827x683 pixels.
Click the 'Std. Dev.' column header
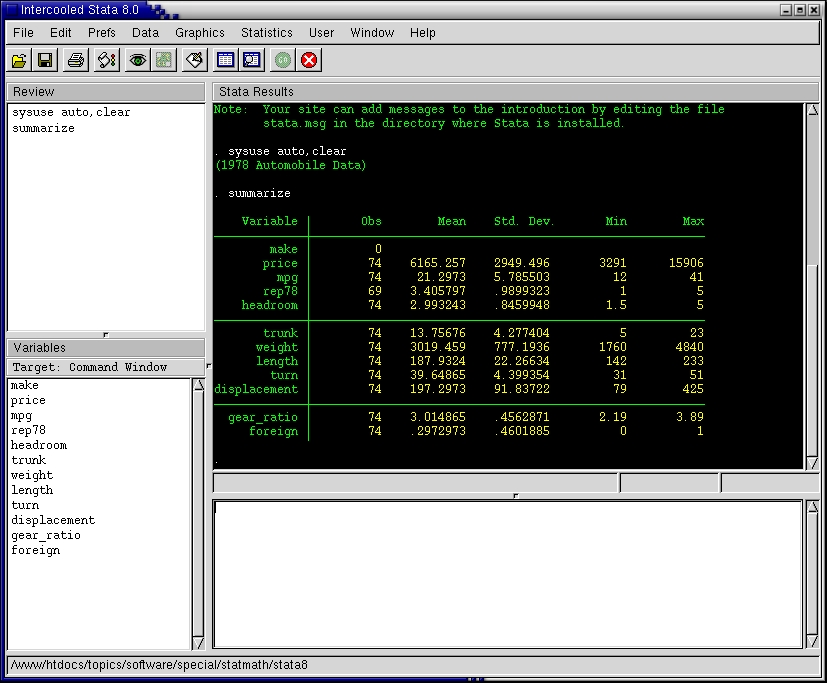point(524,222)
